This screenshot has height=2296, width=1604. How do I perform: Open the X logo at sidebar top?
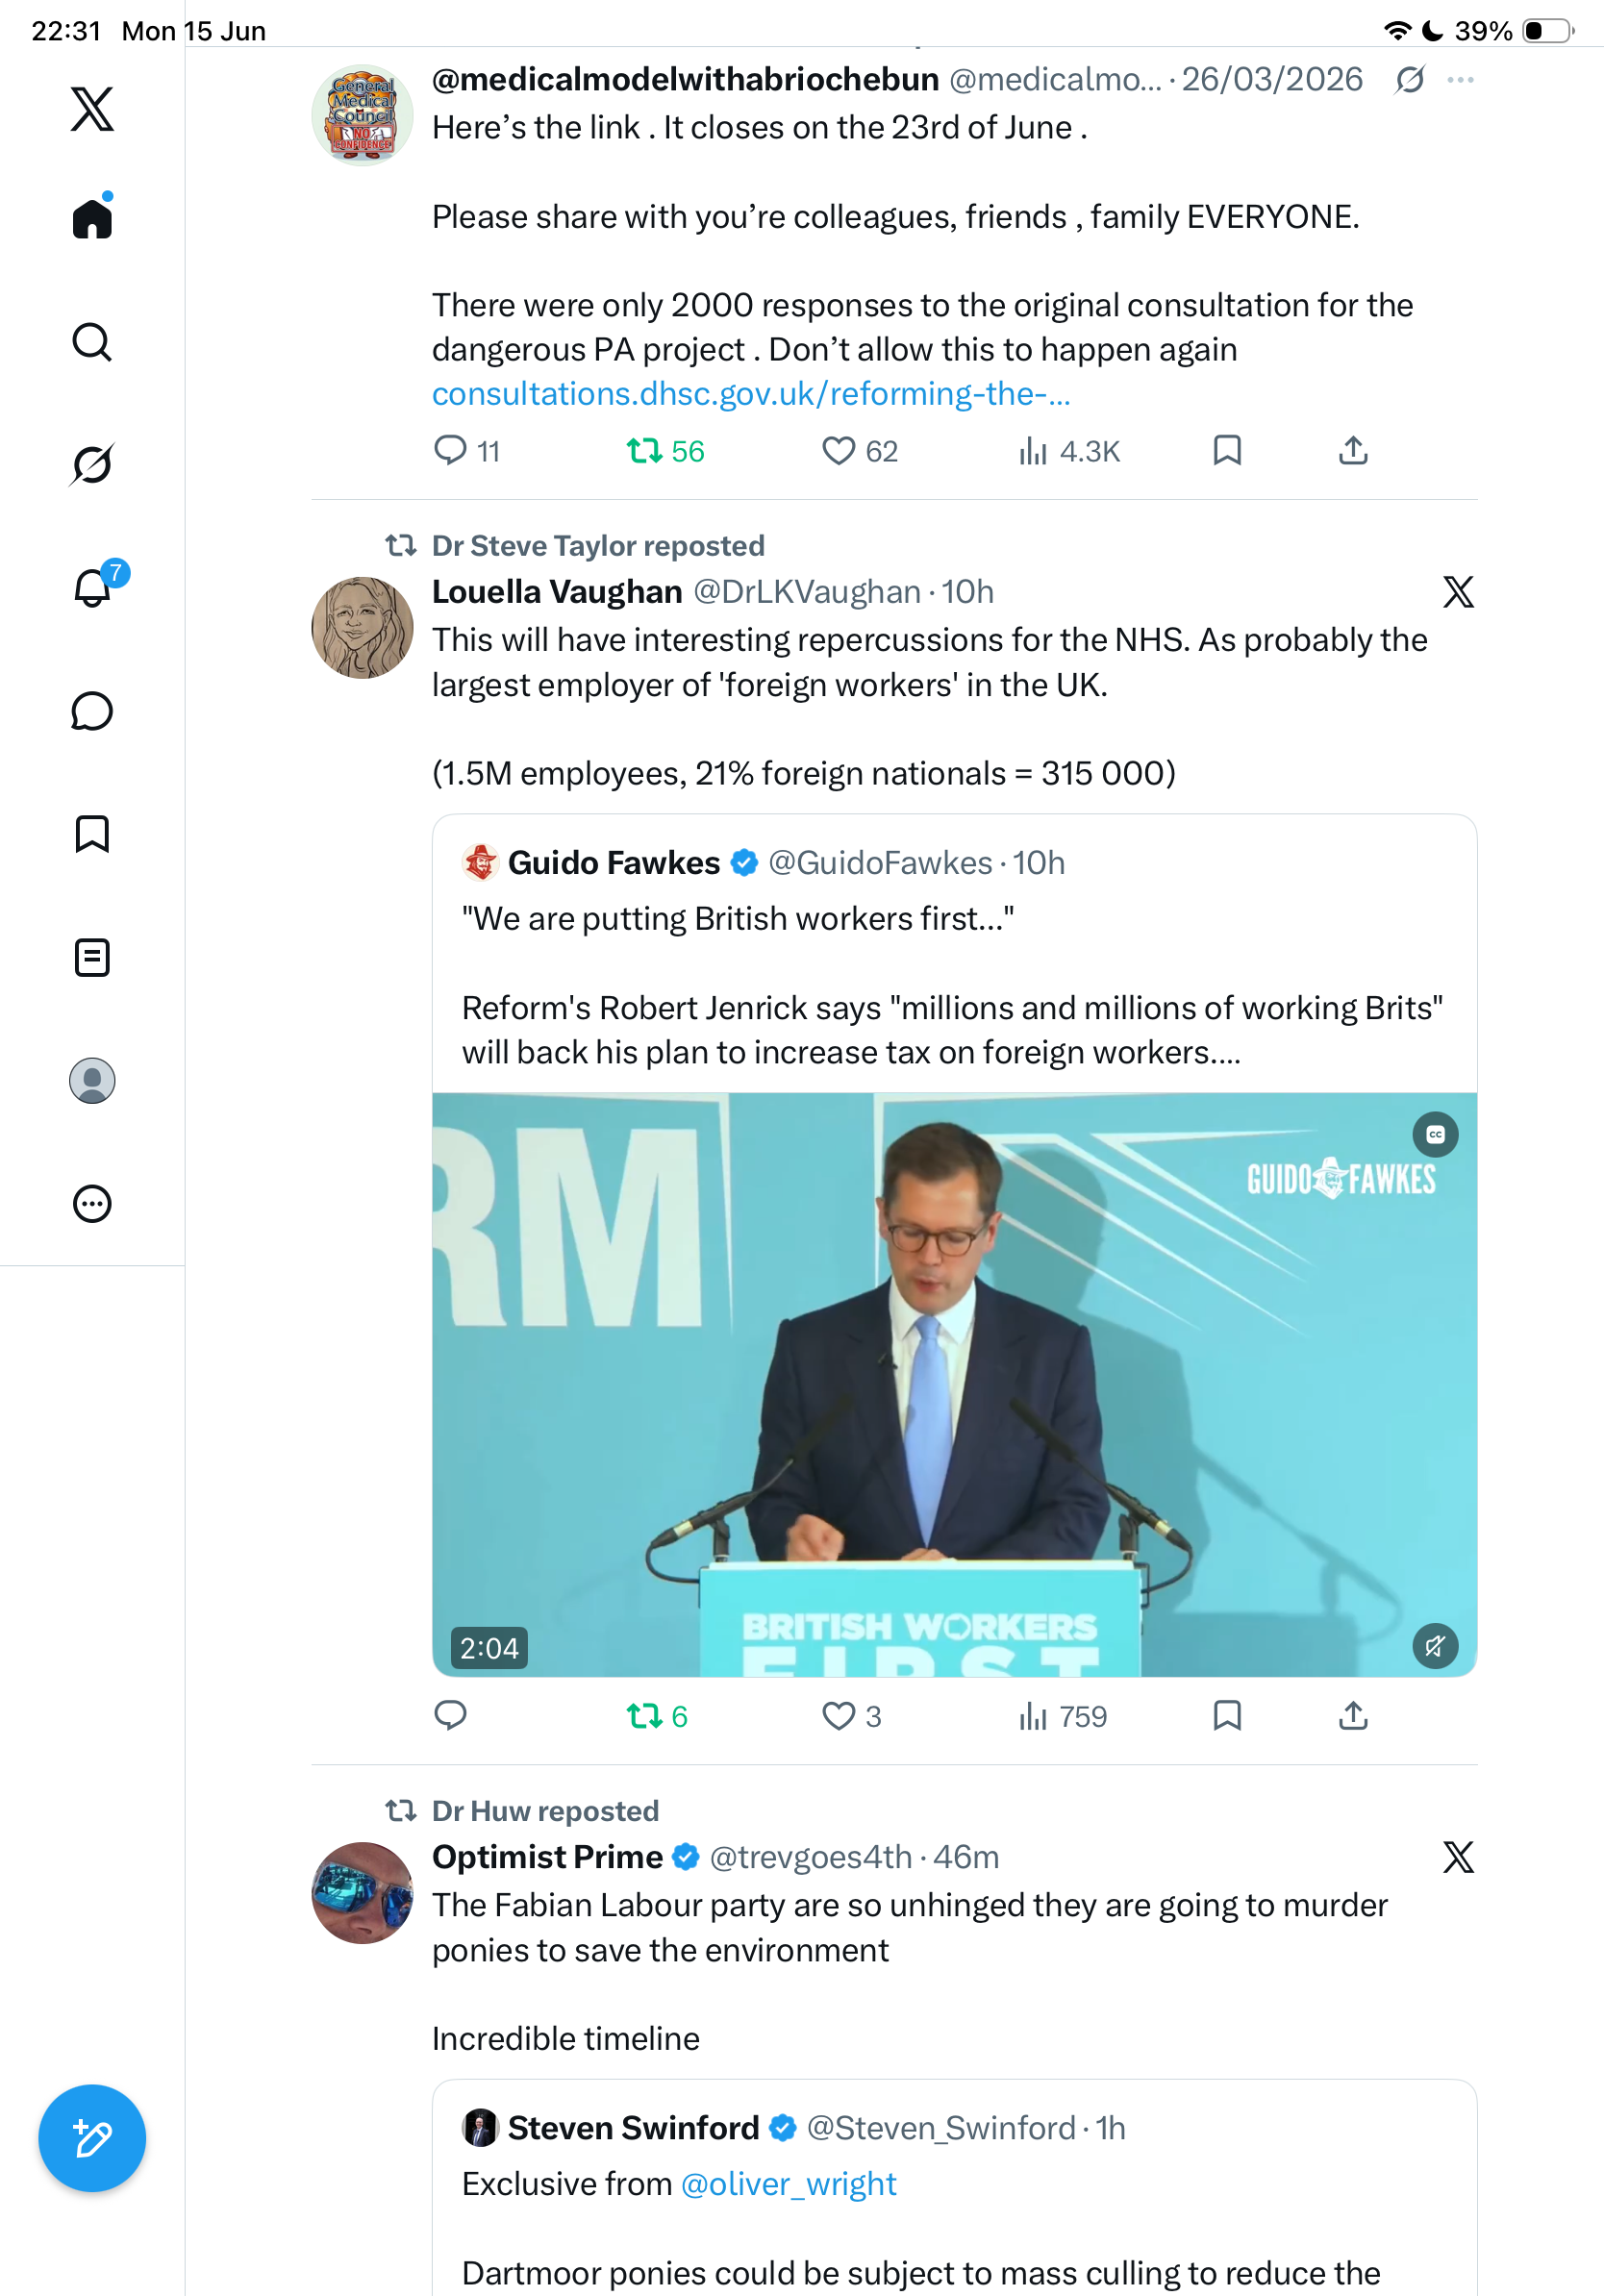click(x=92, y=108)
